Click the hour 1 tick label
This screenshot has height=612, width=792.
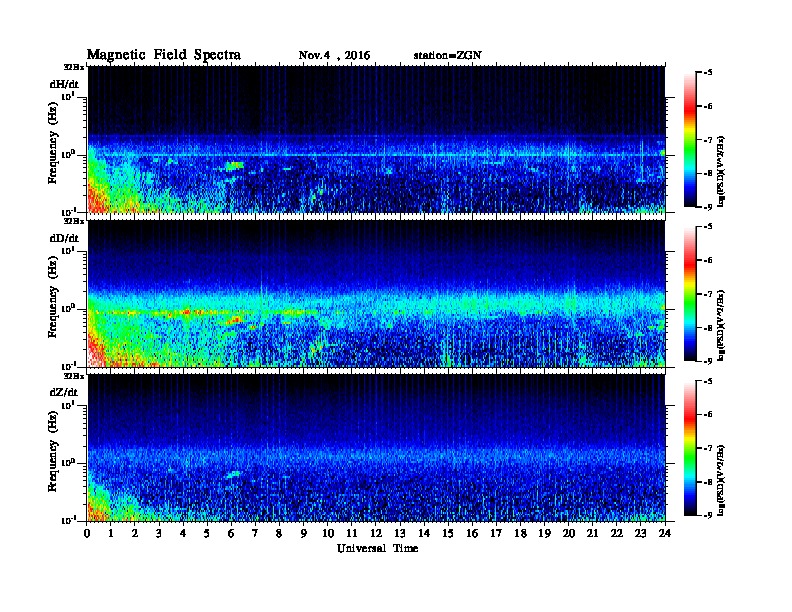pyautogui.click(x=111, y=533)
